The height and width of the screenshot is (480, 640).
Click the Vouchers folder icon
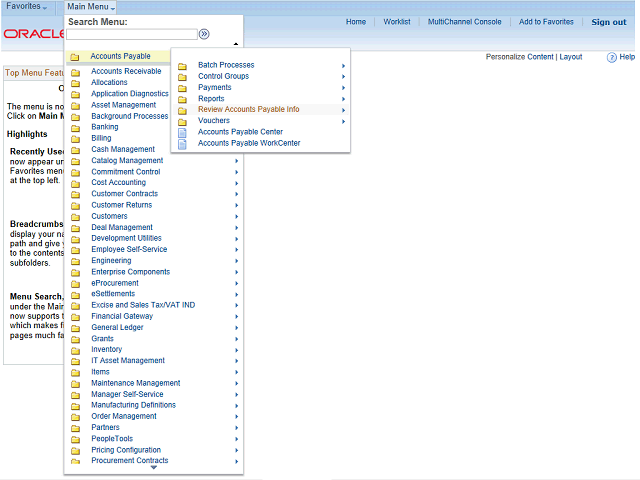click(x=182, y=121)
